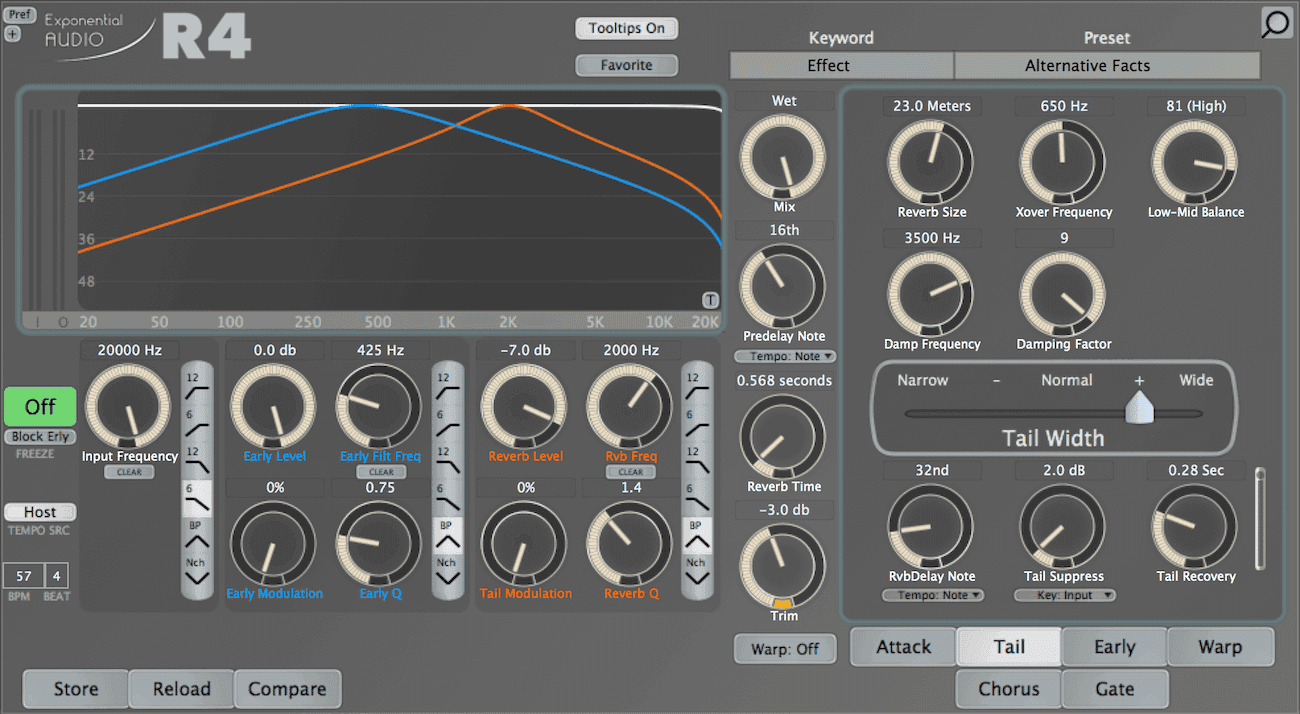The image size is (1300, 714).
Task: Click the vertical scrollbar beside Tail Recovery
Action: pyautogui.click(x=1260, y=518)
